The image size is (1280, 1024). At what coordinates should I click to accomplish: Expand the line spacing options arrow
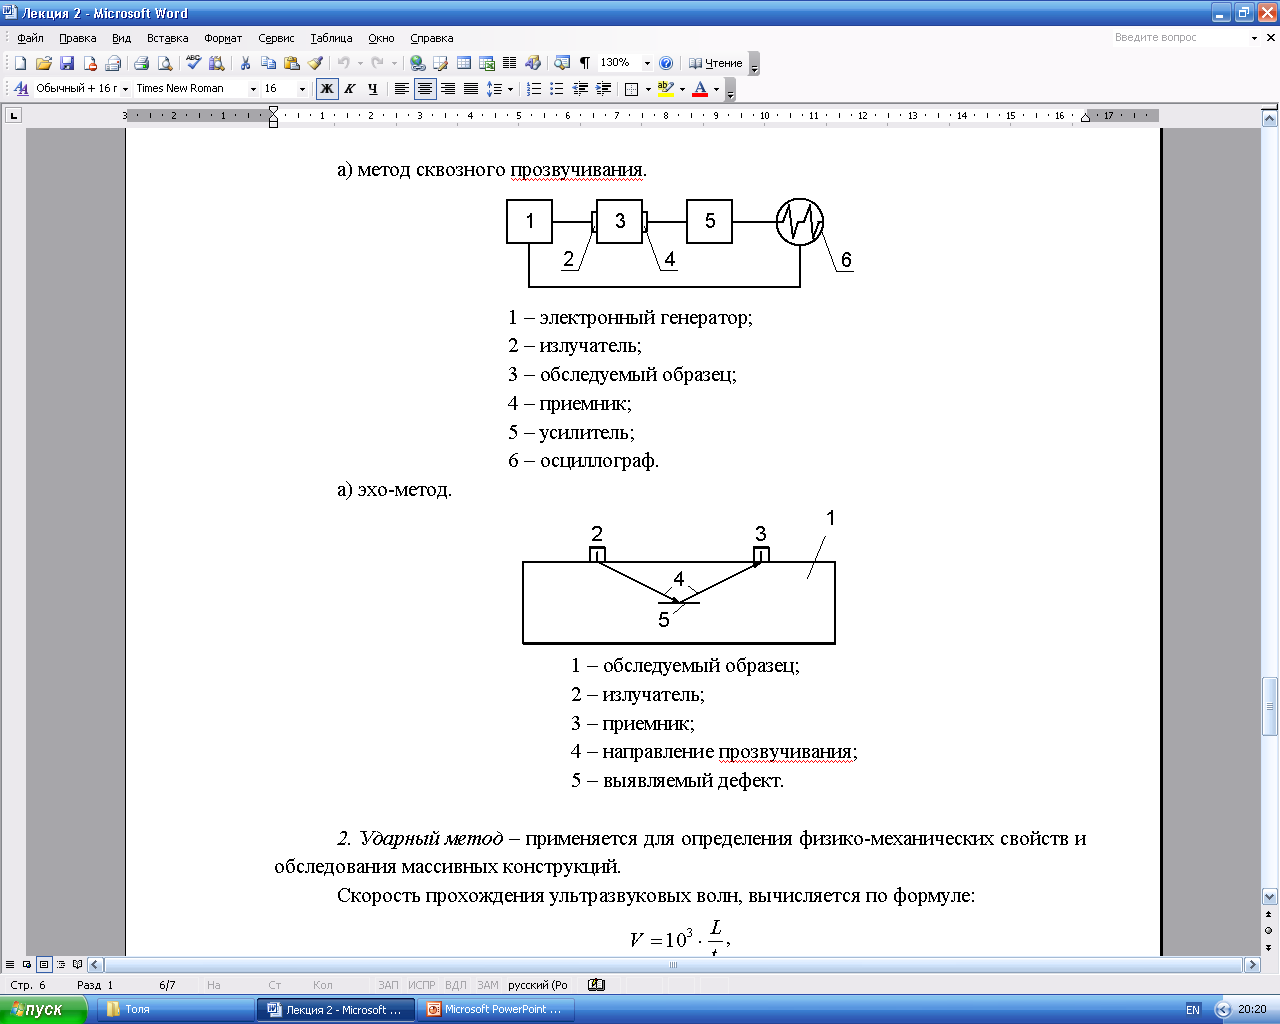pyautogui.click(x=510, y=89)
